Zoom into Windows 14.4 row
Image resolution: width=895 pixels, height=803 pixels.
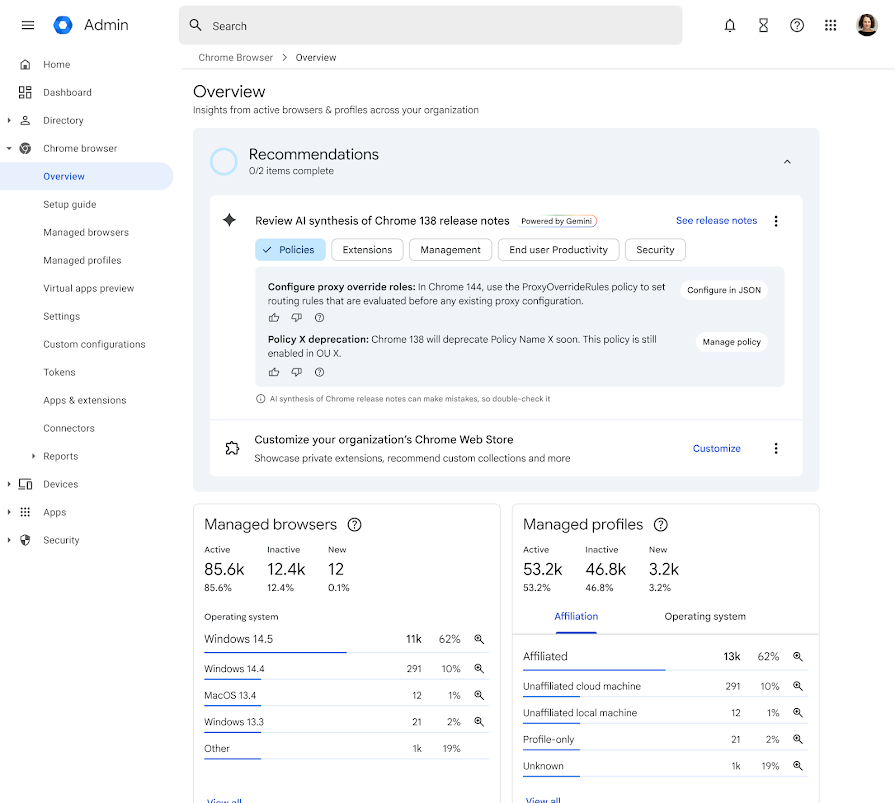[x=479, y=668]
